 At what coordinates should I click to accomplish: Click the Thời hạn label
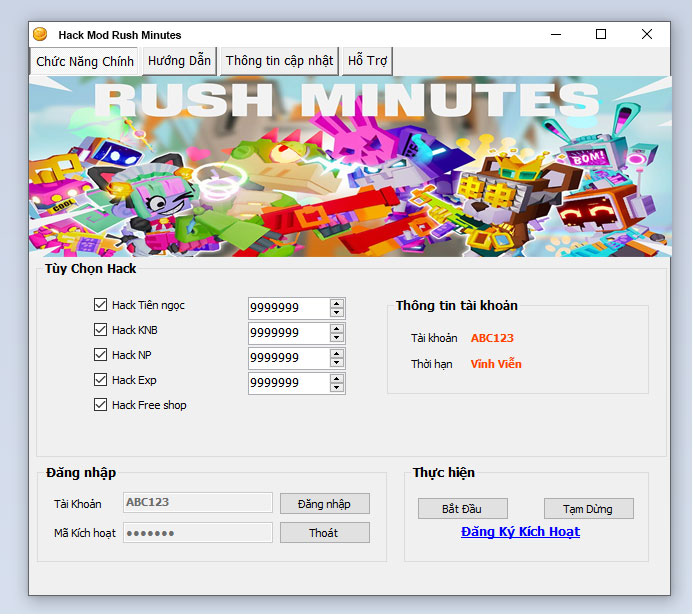431,364
